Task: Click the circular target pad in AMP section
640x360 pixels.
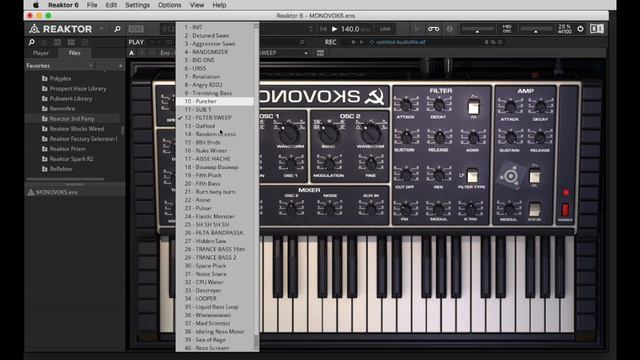Action: pyautogui.click(x=510, y=177)
